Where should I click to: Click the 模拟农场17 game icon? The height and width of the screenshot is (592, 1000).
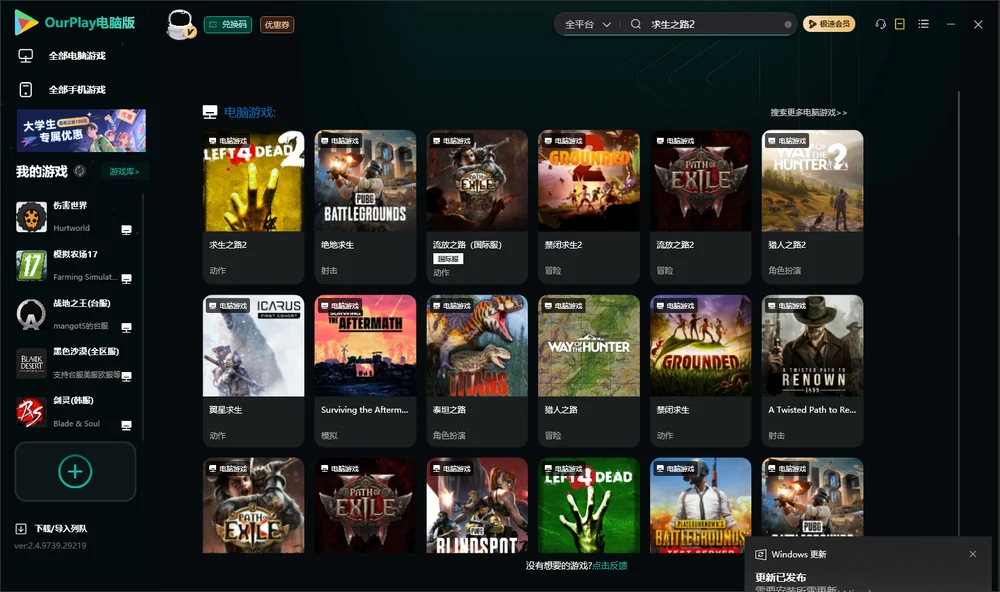(x=31, y=265)
